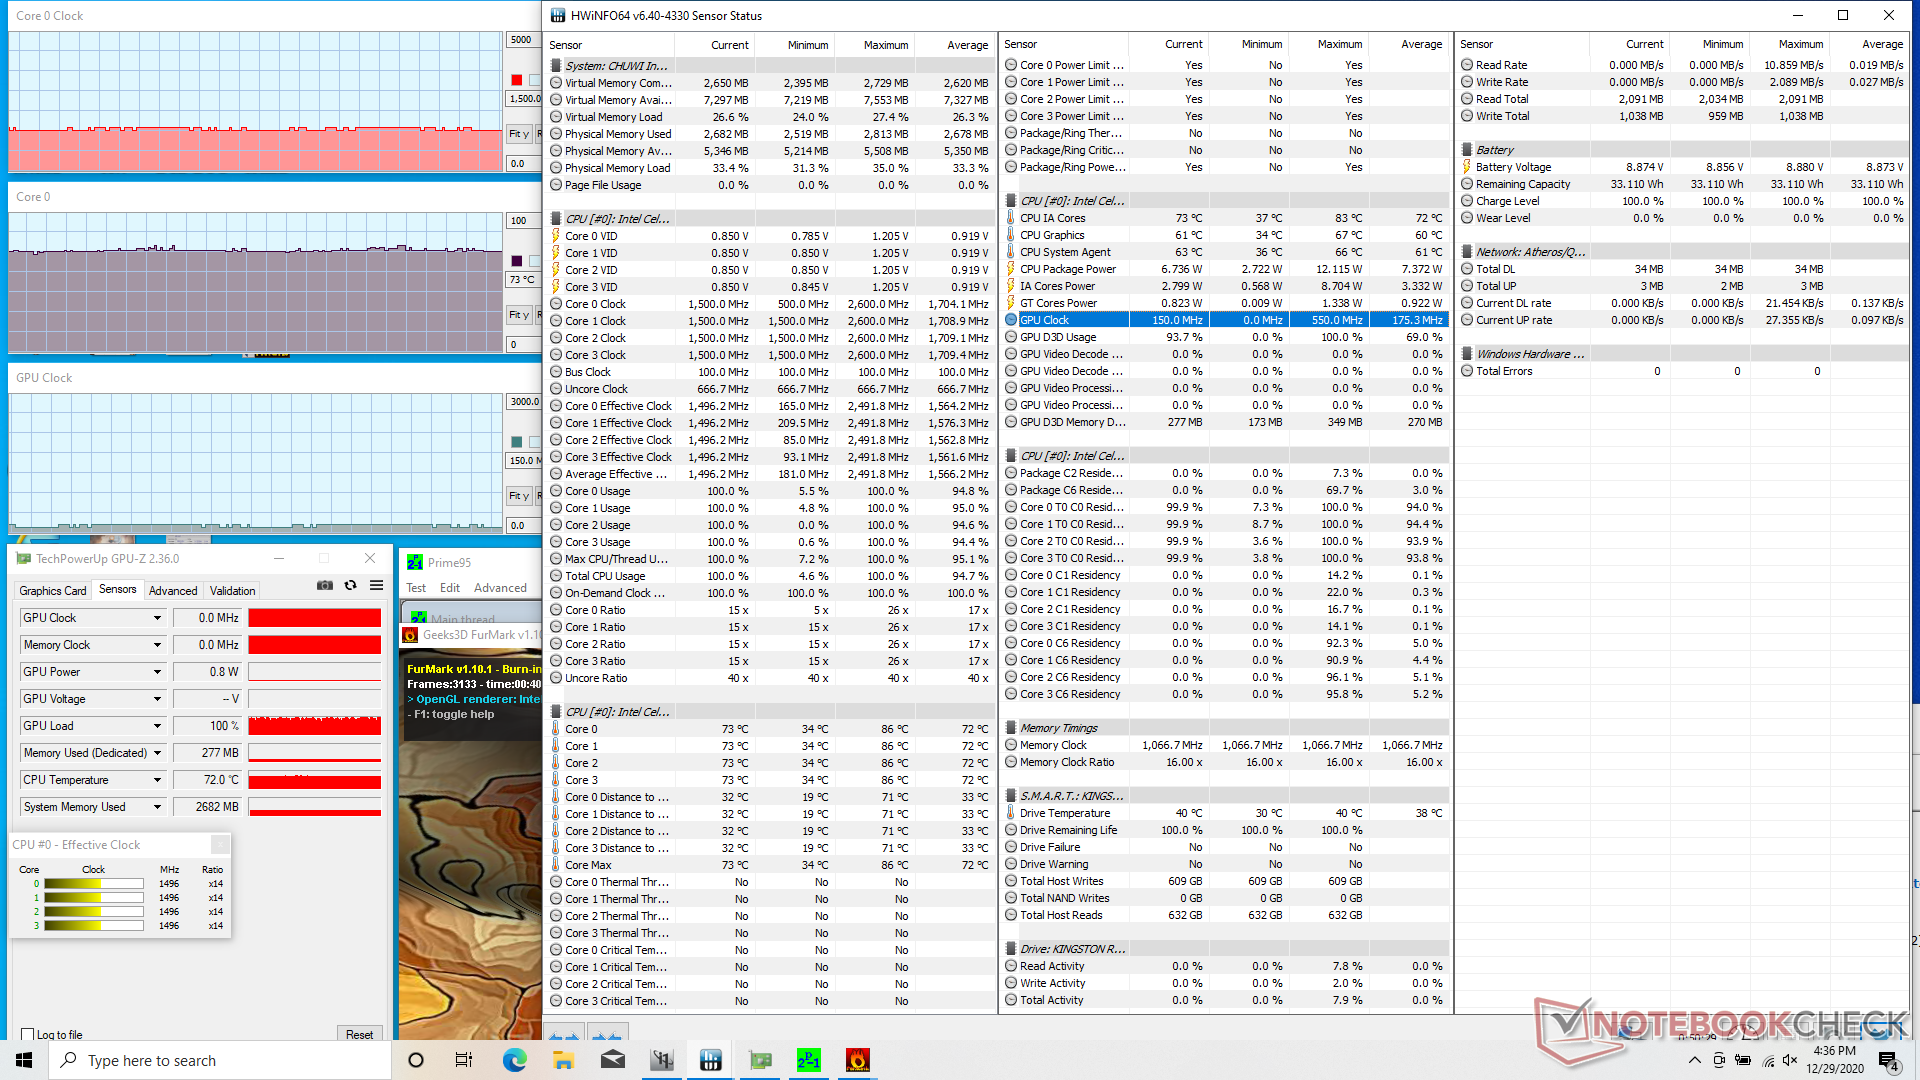Click the Microsoft Edge taskbar icon
Screen dimensions: 1920x1080
(514, 1060)
